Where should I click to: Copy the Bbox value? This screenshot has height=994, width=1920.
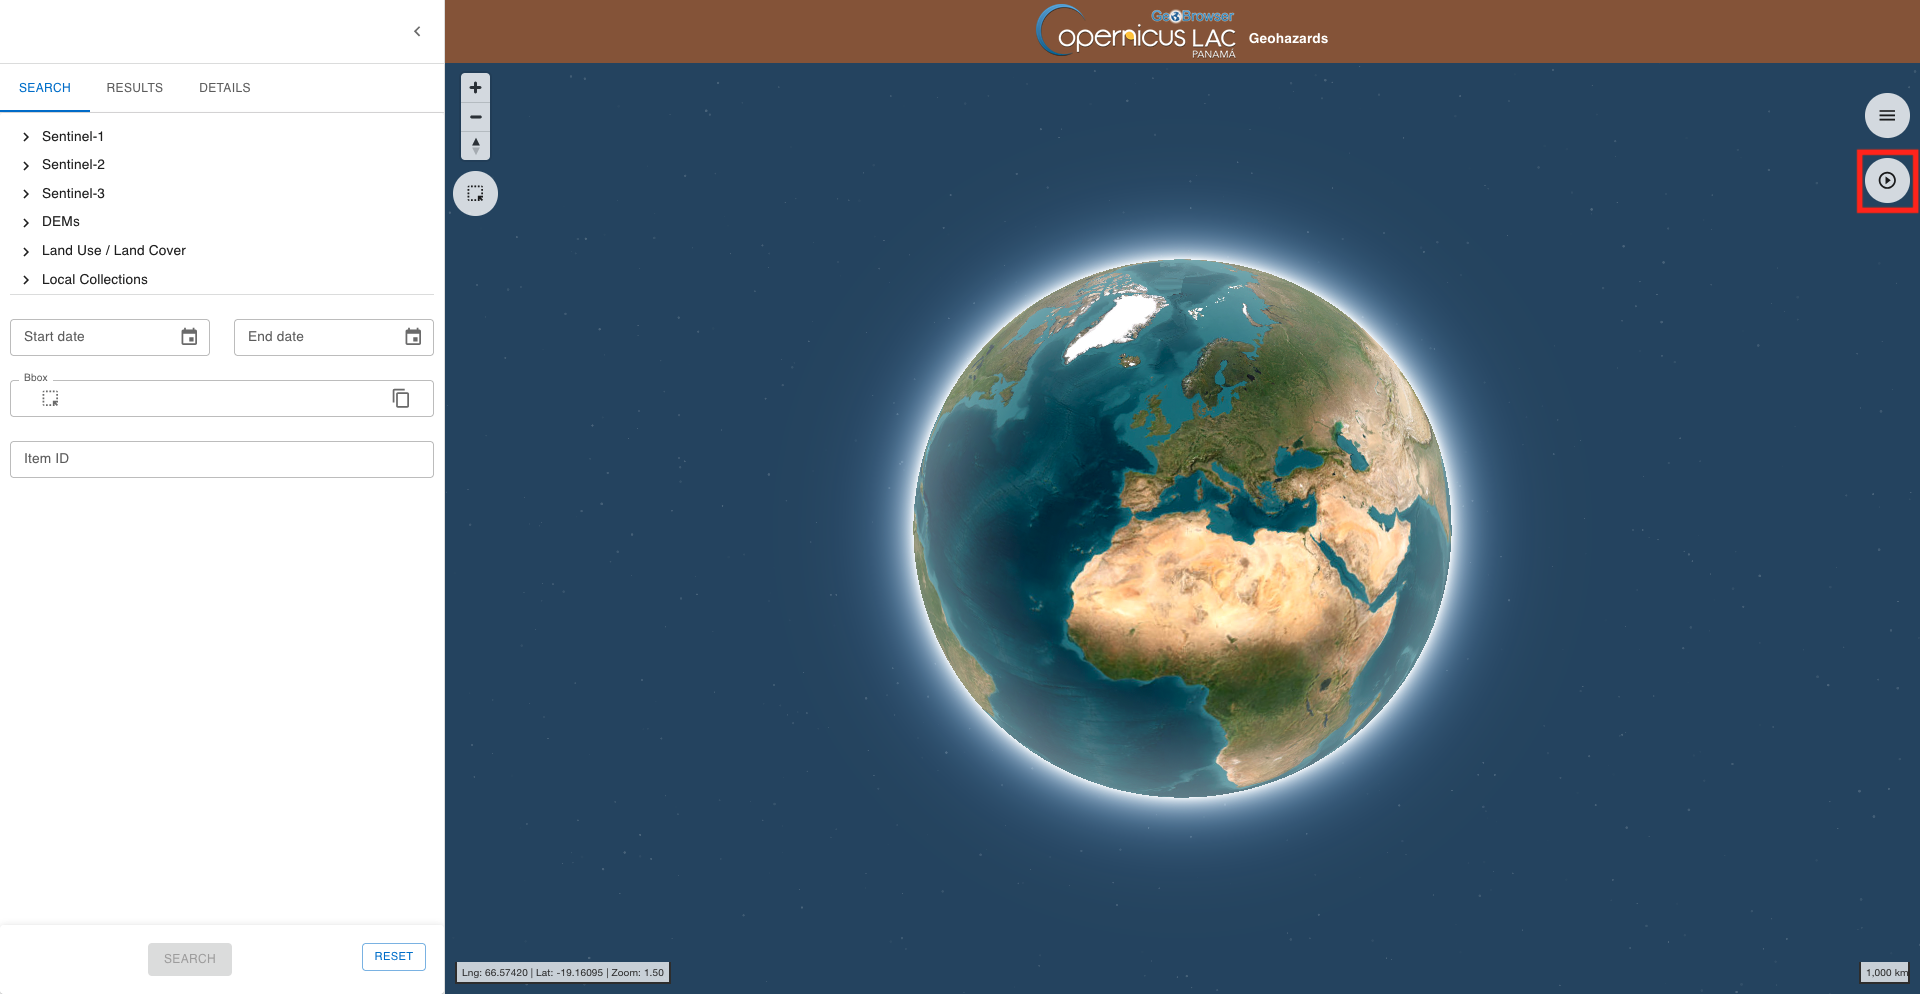coord(401,399)
